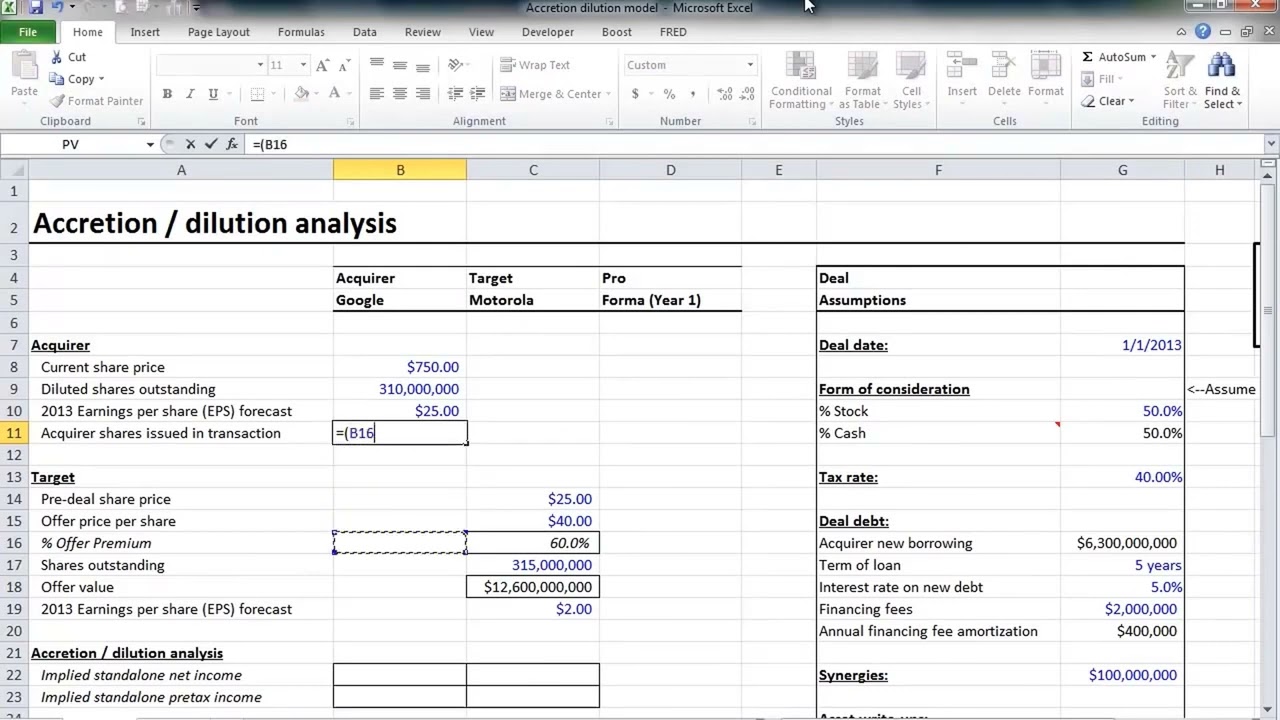
Task: Open the File tab
Action: (x=28, y=32)
